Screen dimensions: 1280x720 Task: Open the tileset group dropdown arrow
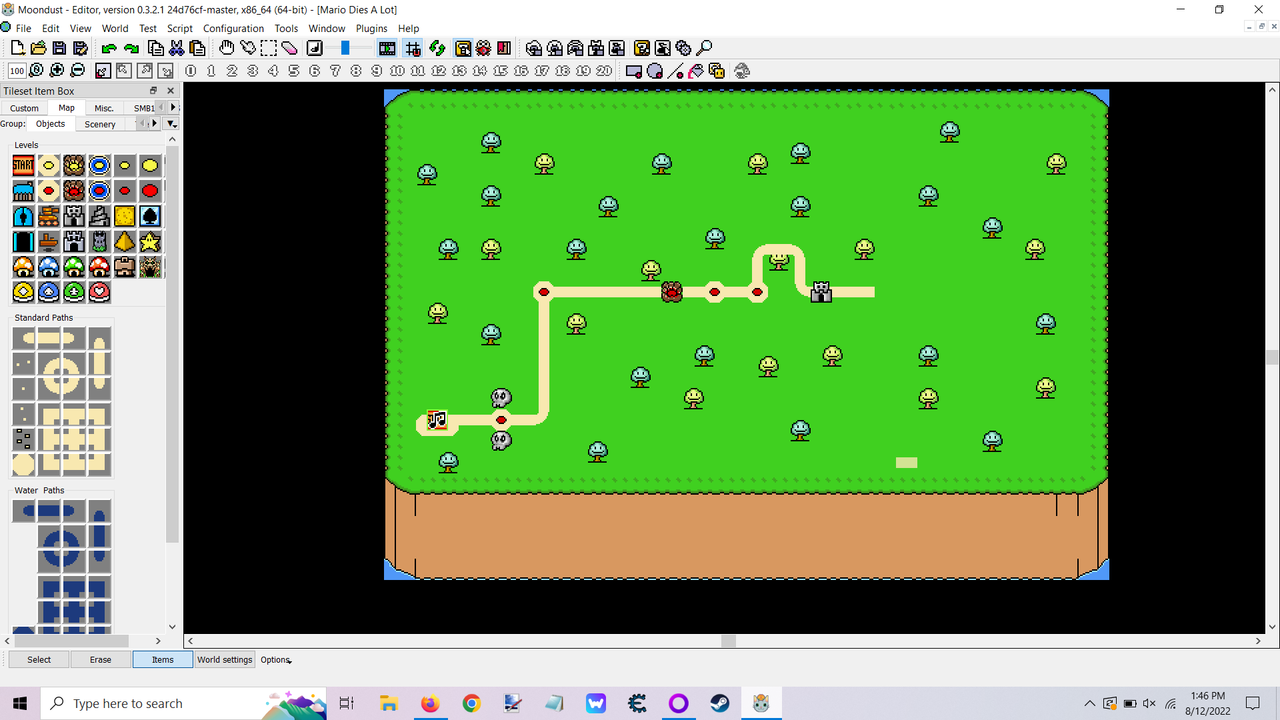click(x=172, y=124)
